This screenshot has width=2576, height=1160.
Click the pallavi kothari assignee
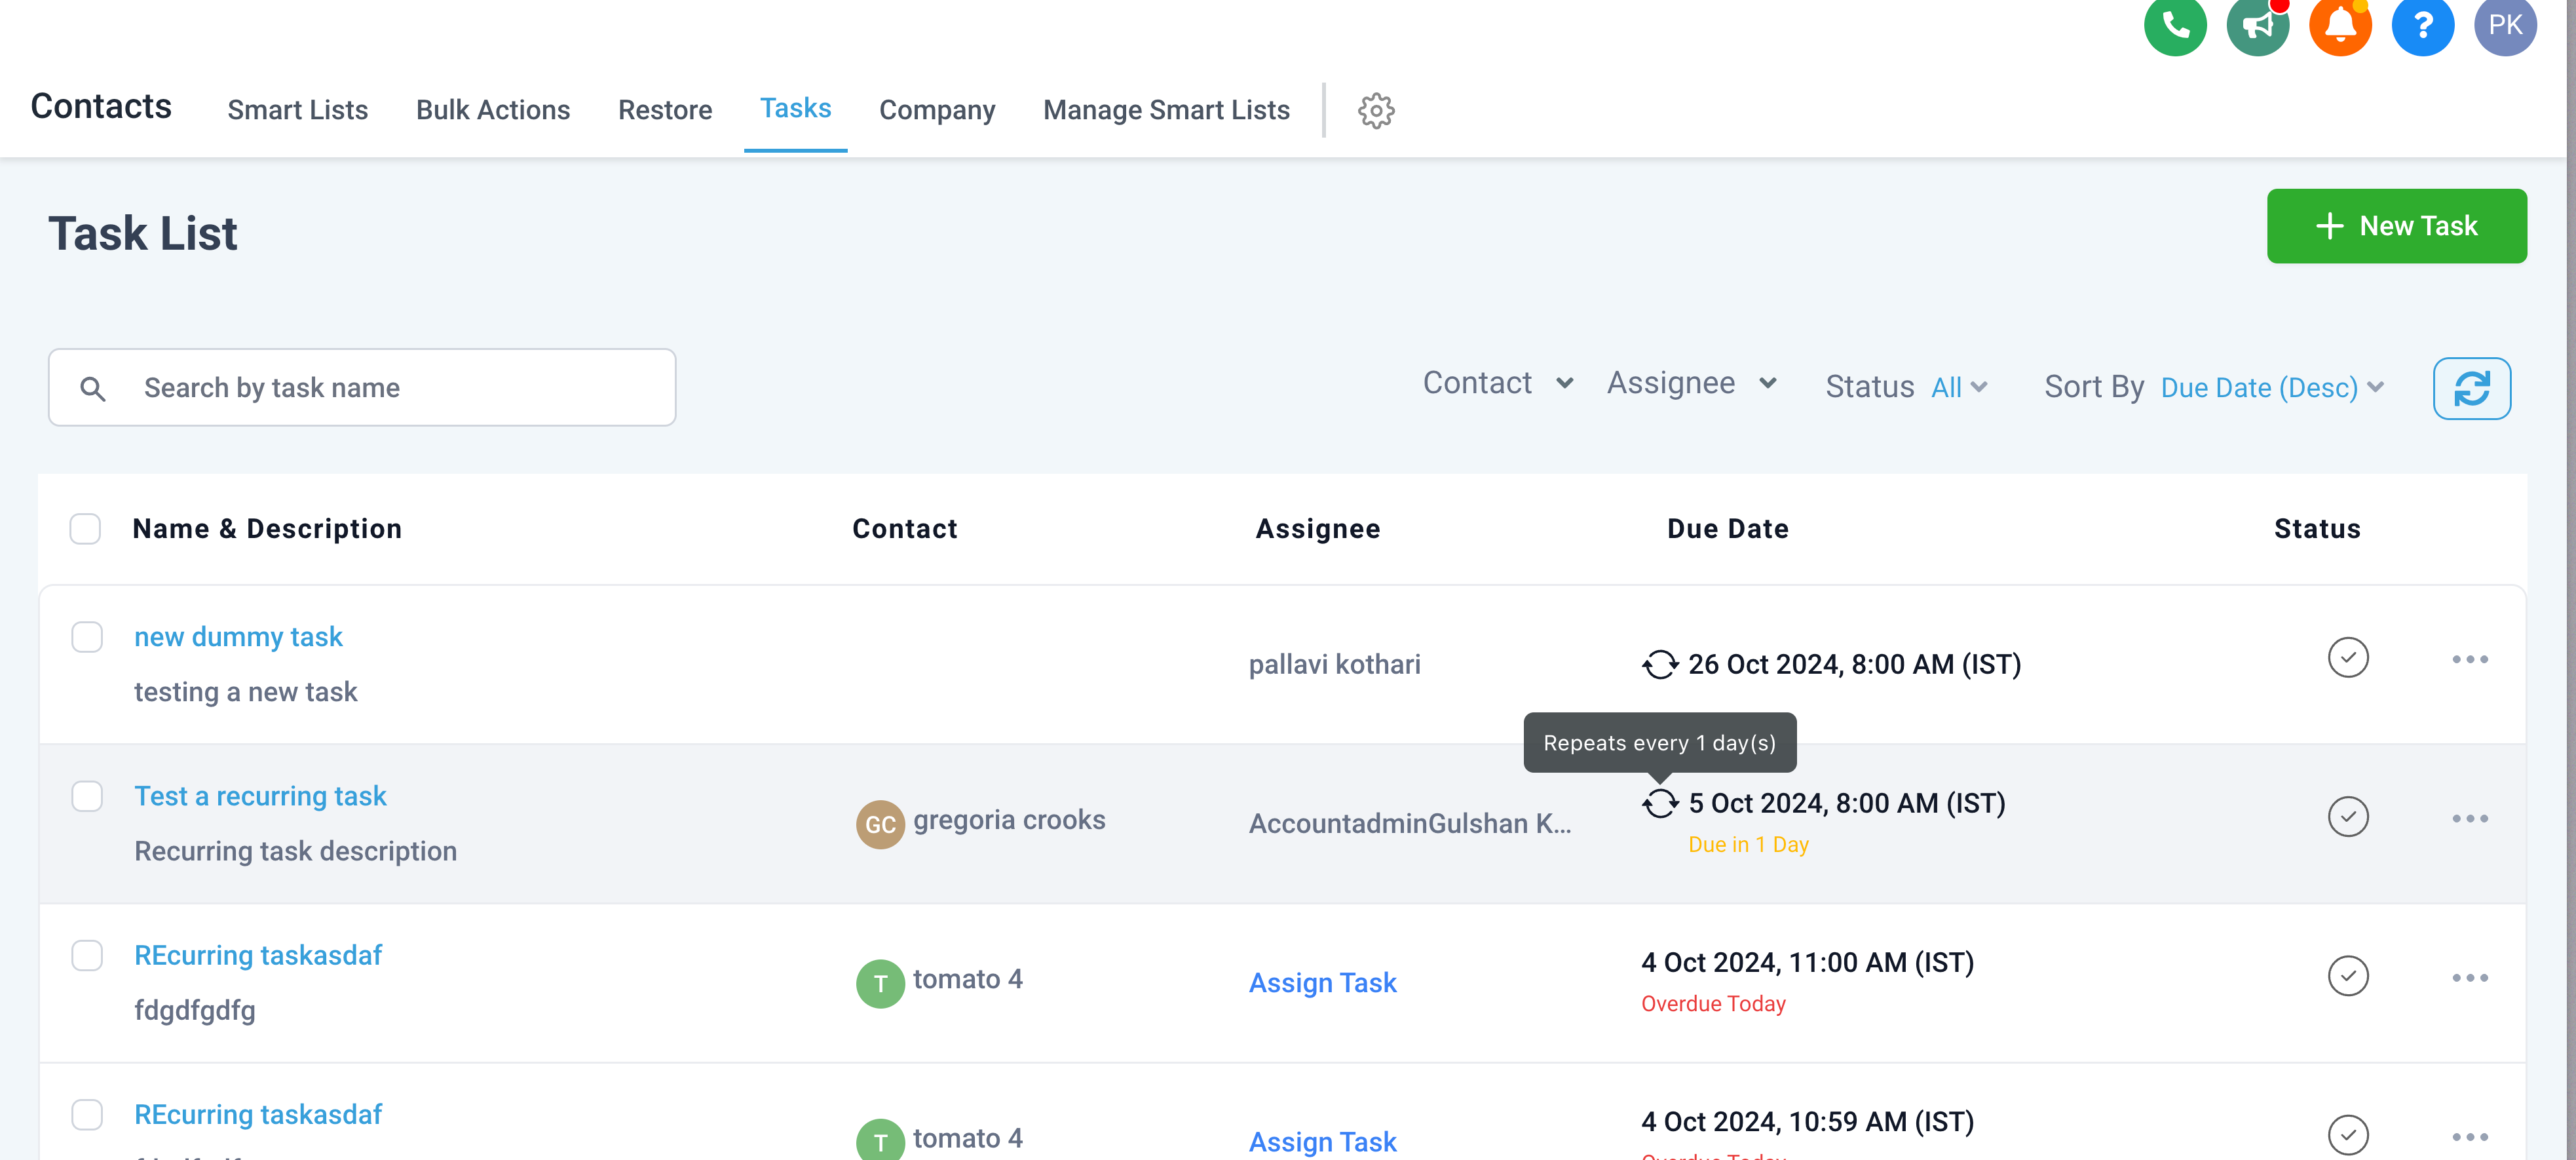tap(1334, 665)
